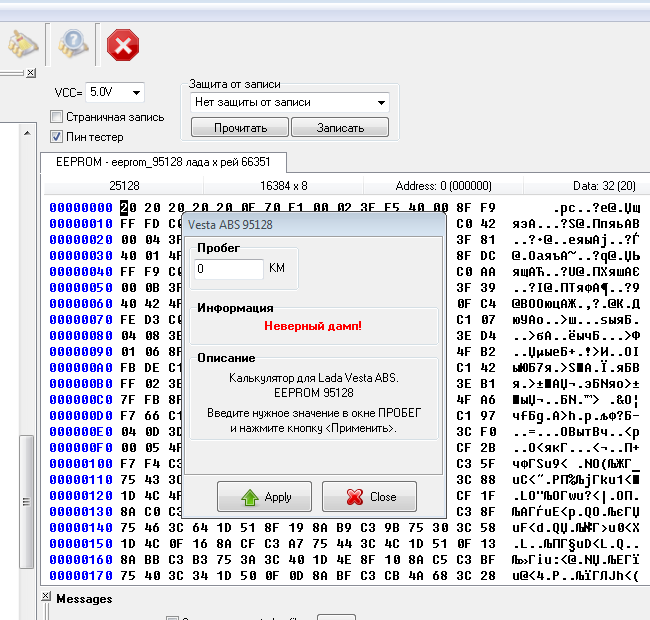Select hex address 000000A0 row label

coord(81,368)
